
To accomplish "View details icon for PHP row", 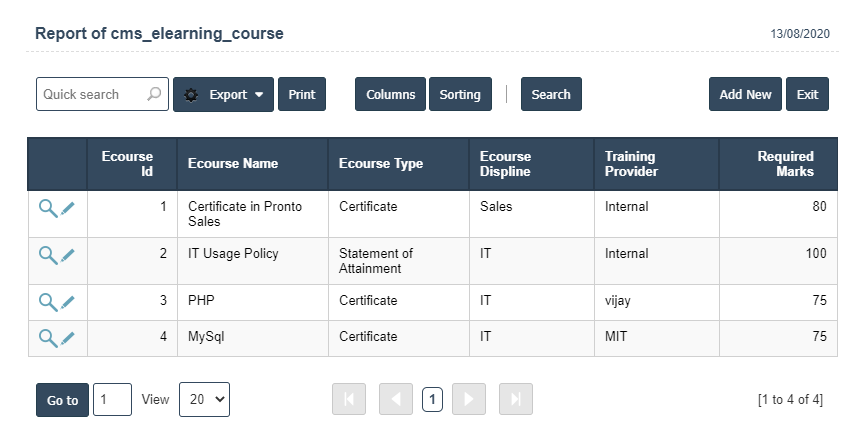I will click(48, 302).
